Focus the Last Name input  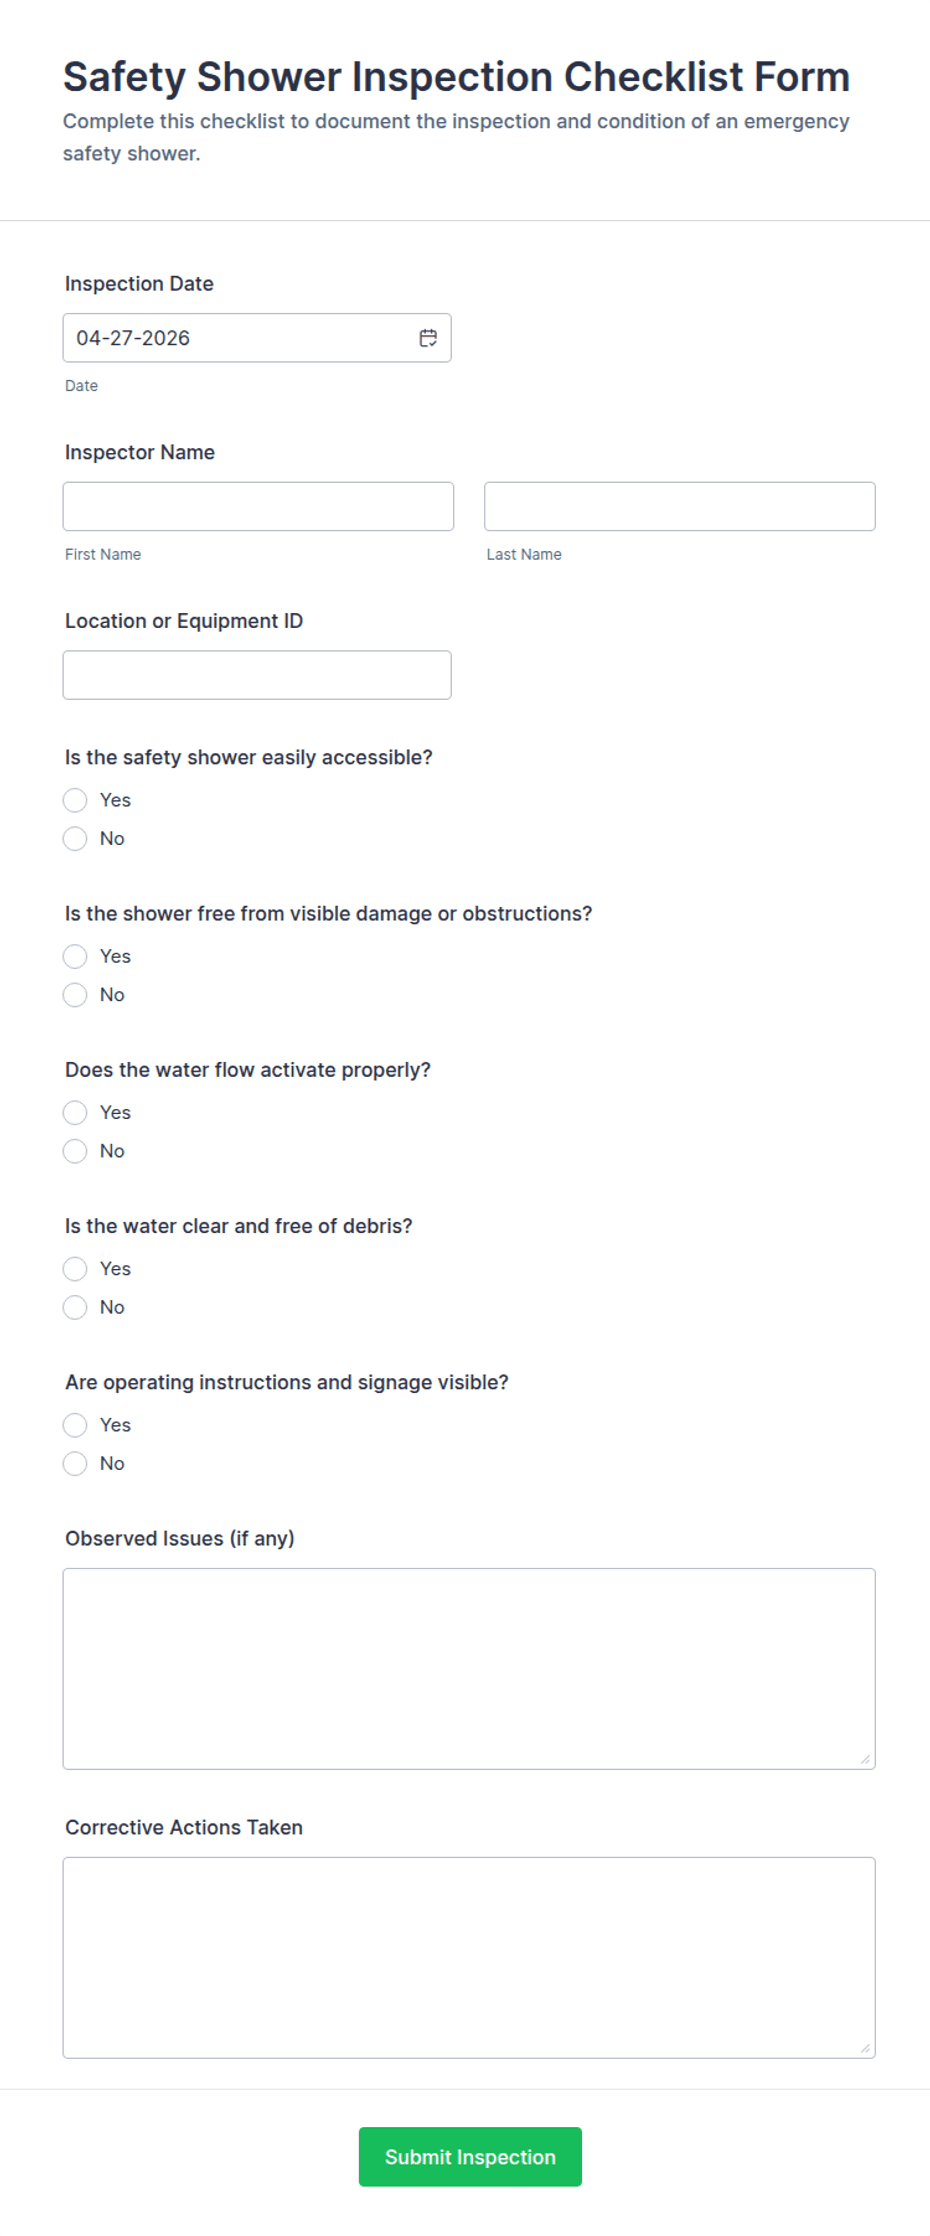click(x=679, y=507)
